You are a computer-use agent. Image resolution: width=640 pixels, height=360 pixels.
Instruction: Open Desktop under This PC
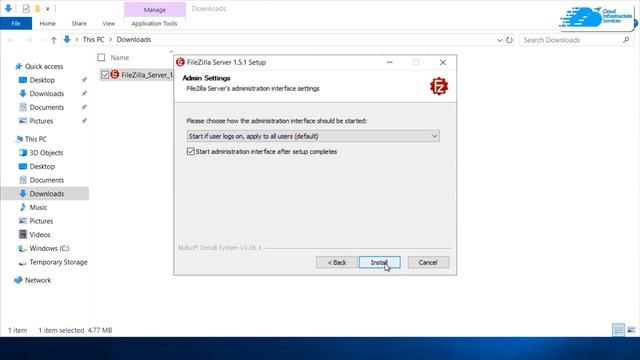(42, 166)
